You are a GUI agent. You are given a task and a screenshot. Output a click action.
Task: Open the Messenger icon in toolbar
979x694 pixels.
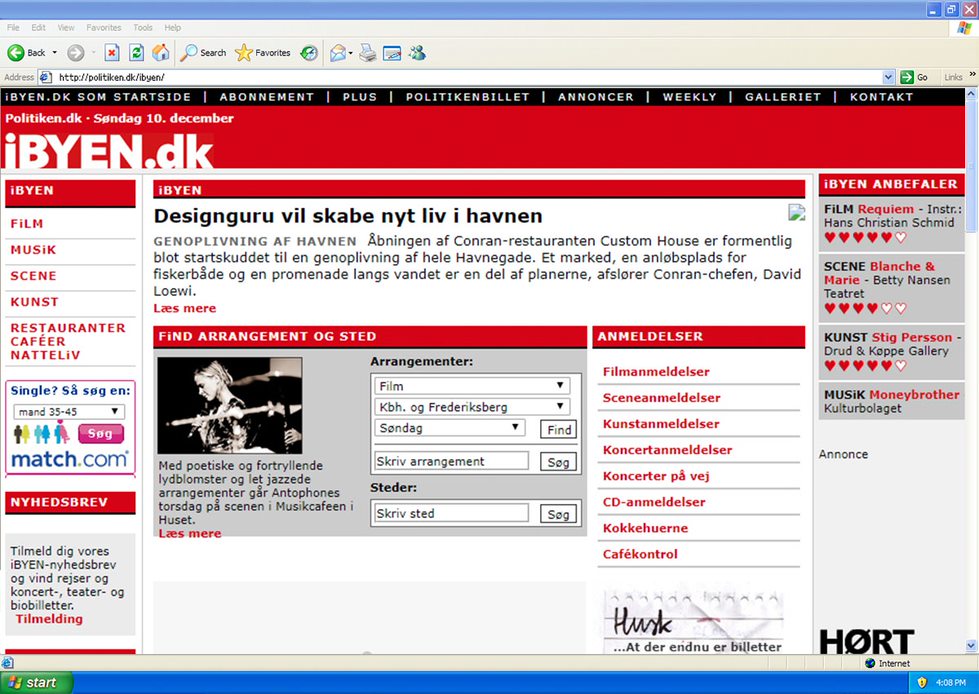coord(417,53)
